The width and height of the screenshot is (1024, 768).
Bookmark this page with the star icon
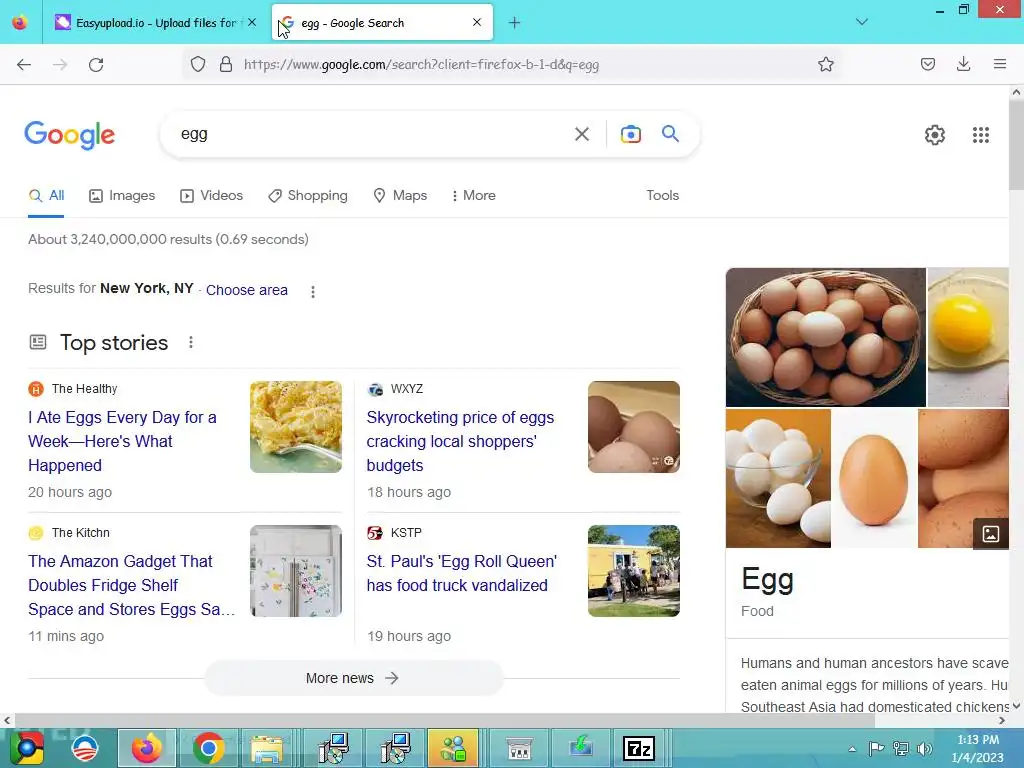(x=825, y=64)
